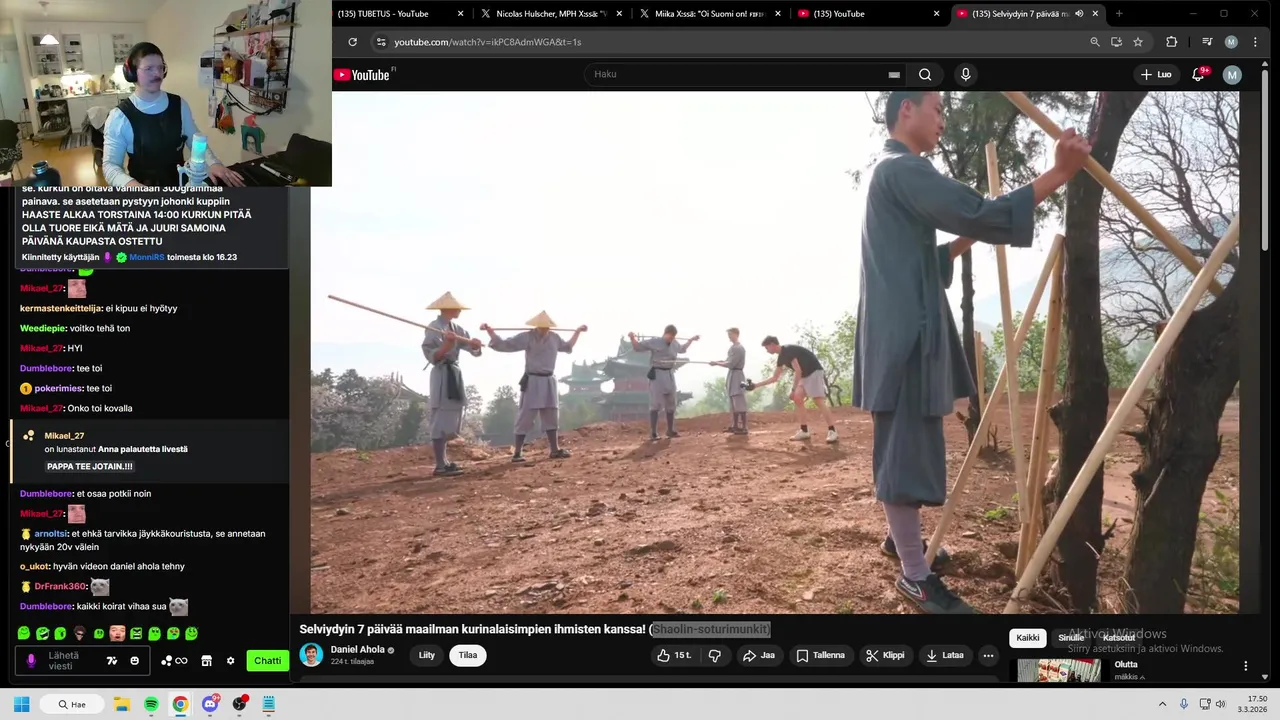Bookmark this page with the star icon
The width and height of the screenshot is (1280, 720).
[x=1138, y=42]
